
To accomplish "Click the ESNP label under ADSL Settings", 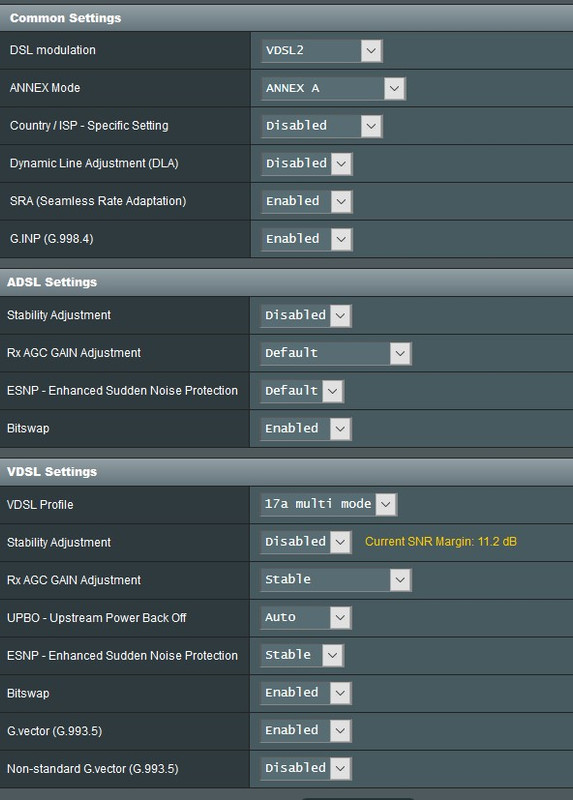I will 122,391.
